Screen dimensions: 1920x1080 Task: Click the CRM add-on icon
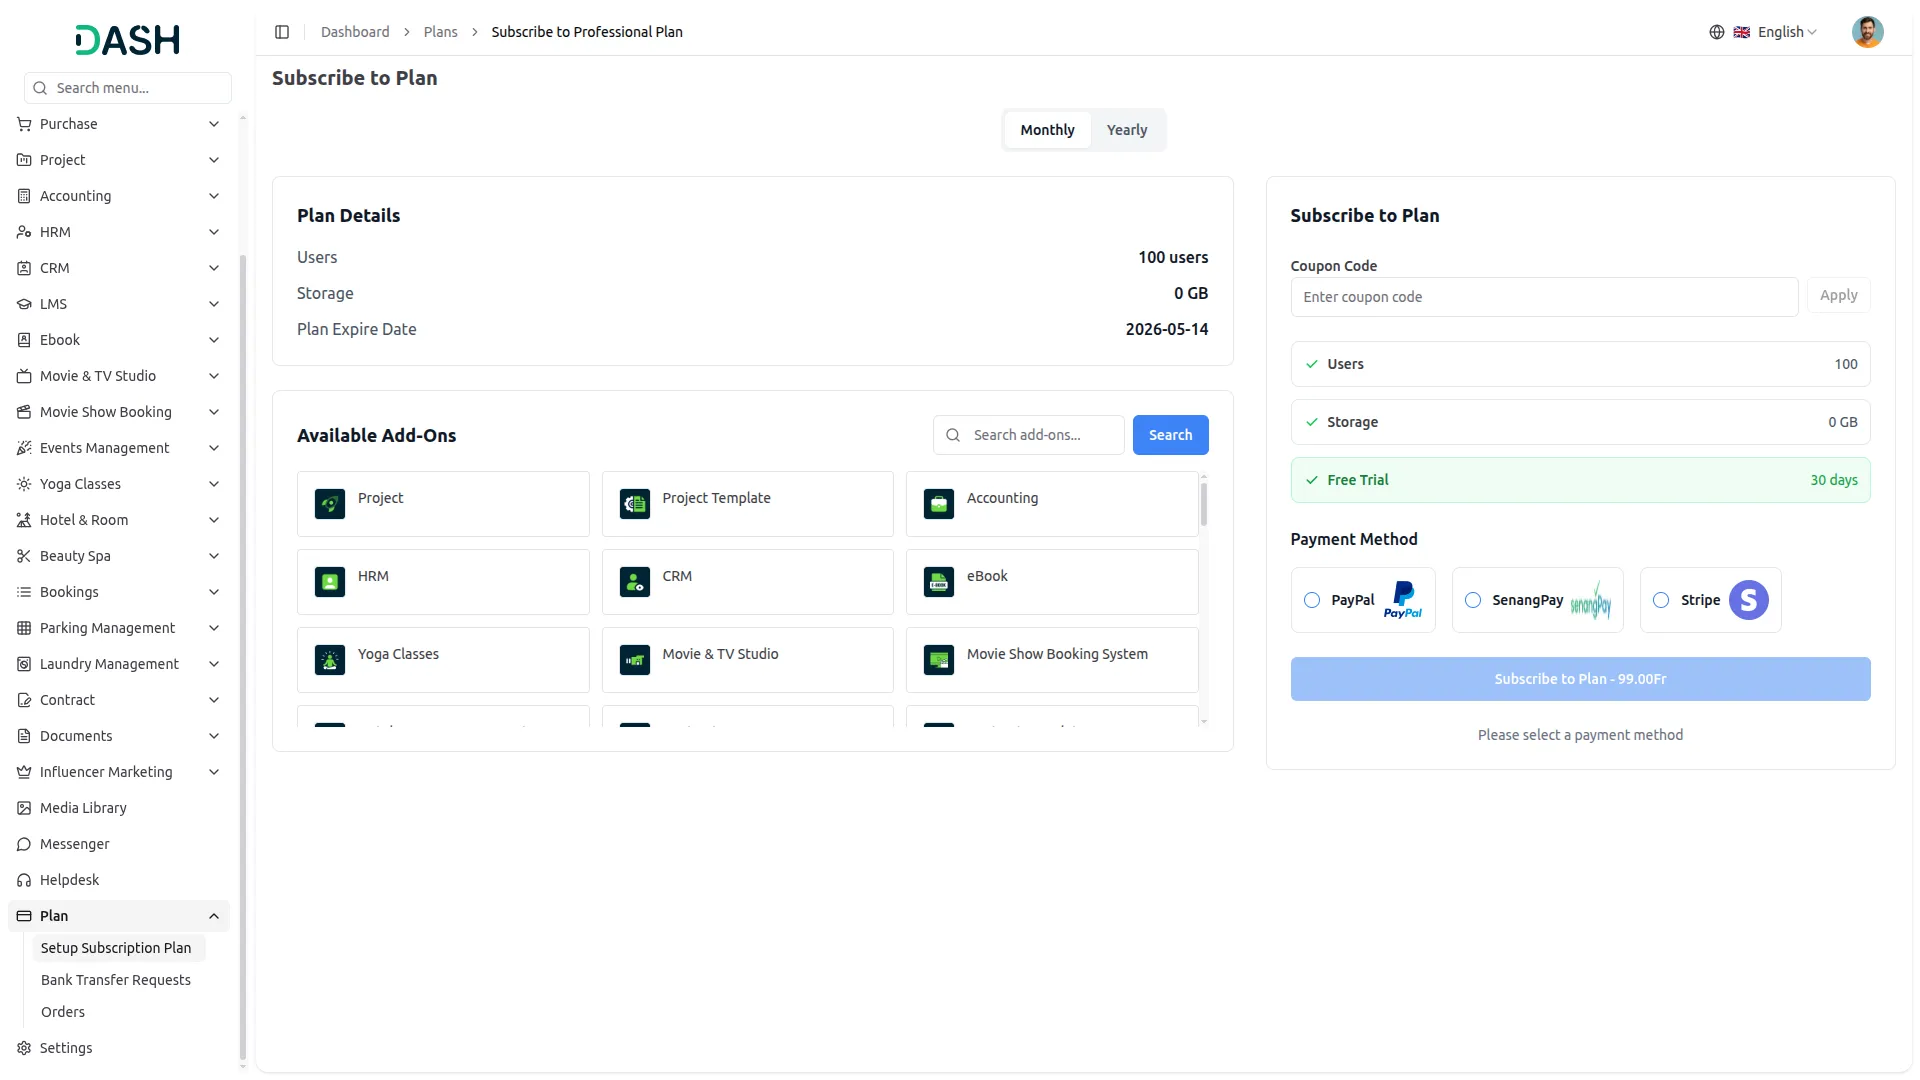(x=635, y=582)
